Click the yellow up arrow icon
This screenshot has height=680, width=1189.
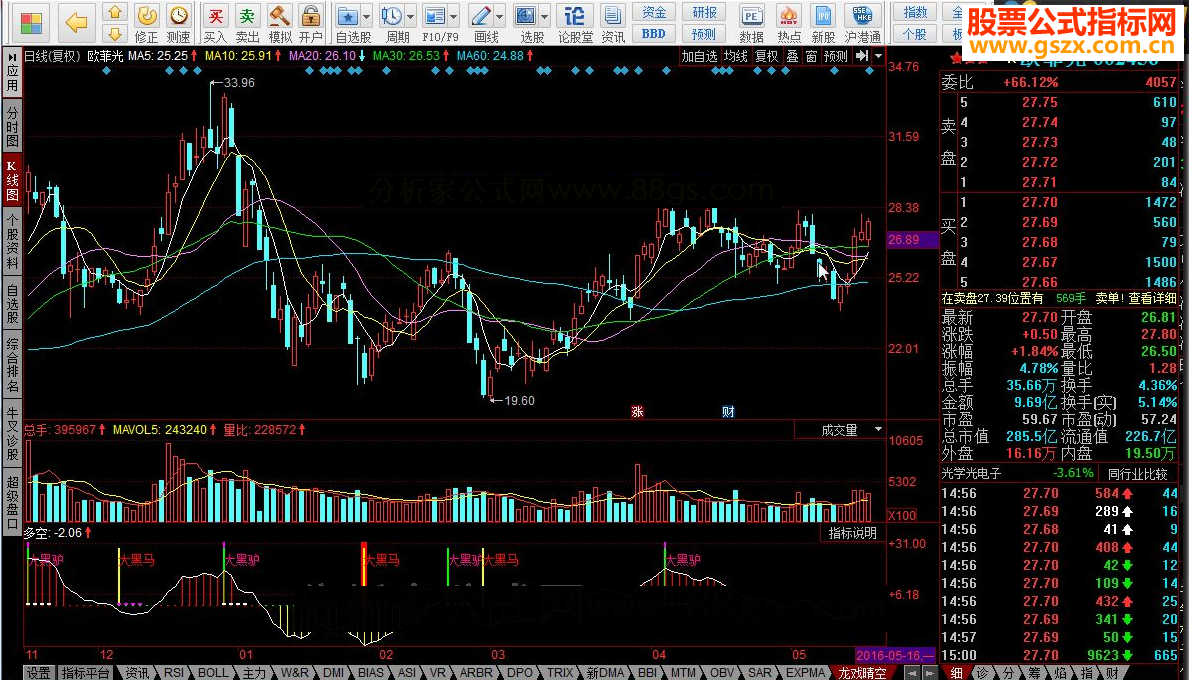pyautogui.click(x=115, y=13)
